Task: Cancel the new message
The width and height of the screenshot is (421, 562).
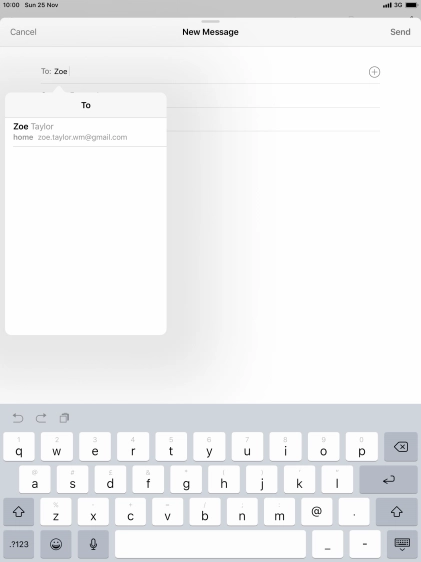Action: pos(23,32)
